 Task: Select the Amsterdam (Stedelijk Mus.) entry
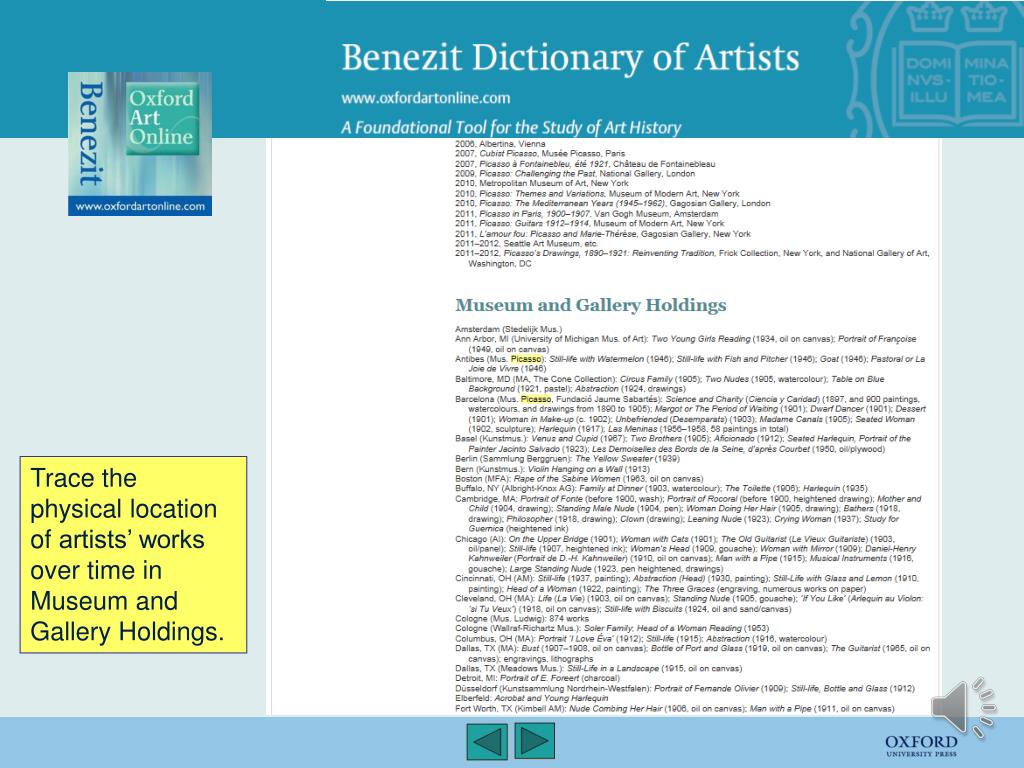pos(508,329)
